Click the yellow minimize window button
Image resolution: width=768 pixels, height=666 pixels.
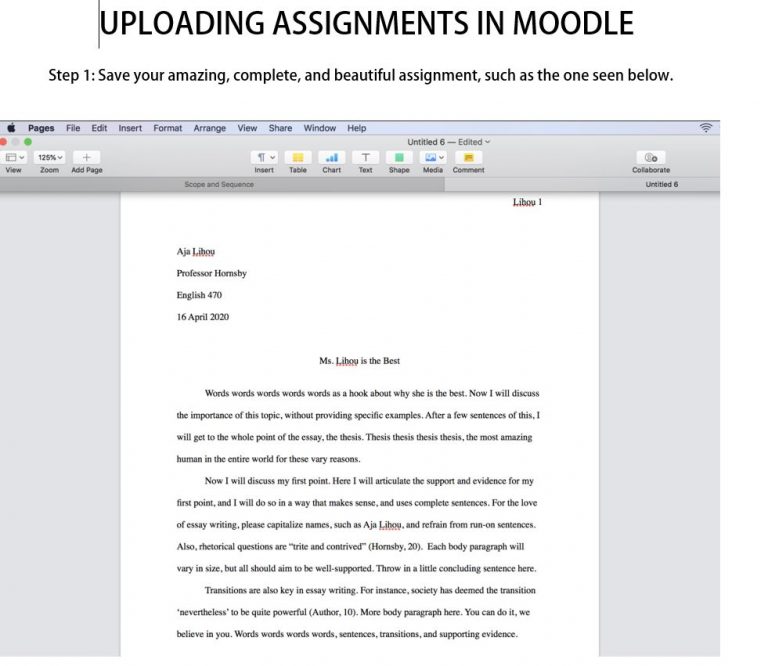point(16,142)
